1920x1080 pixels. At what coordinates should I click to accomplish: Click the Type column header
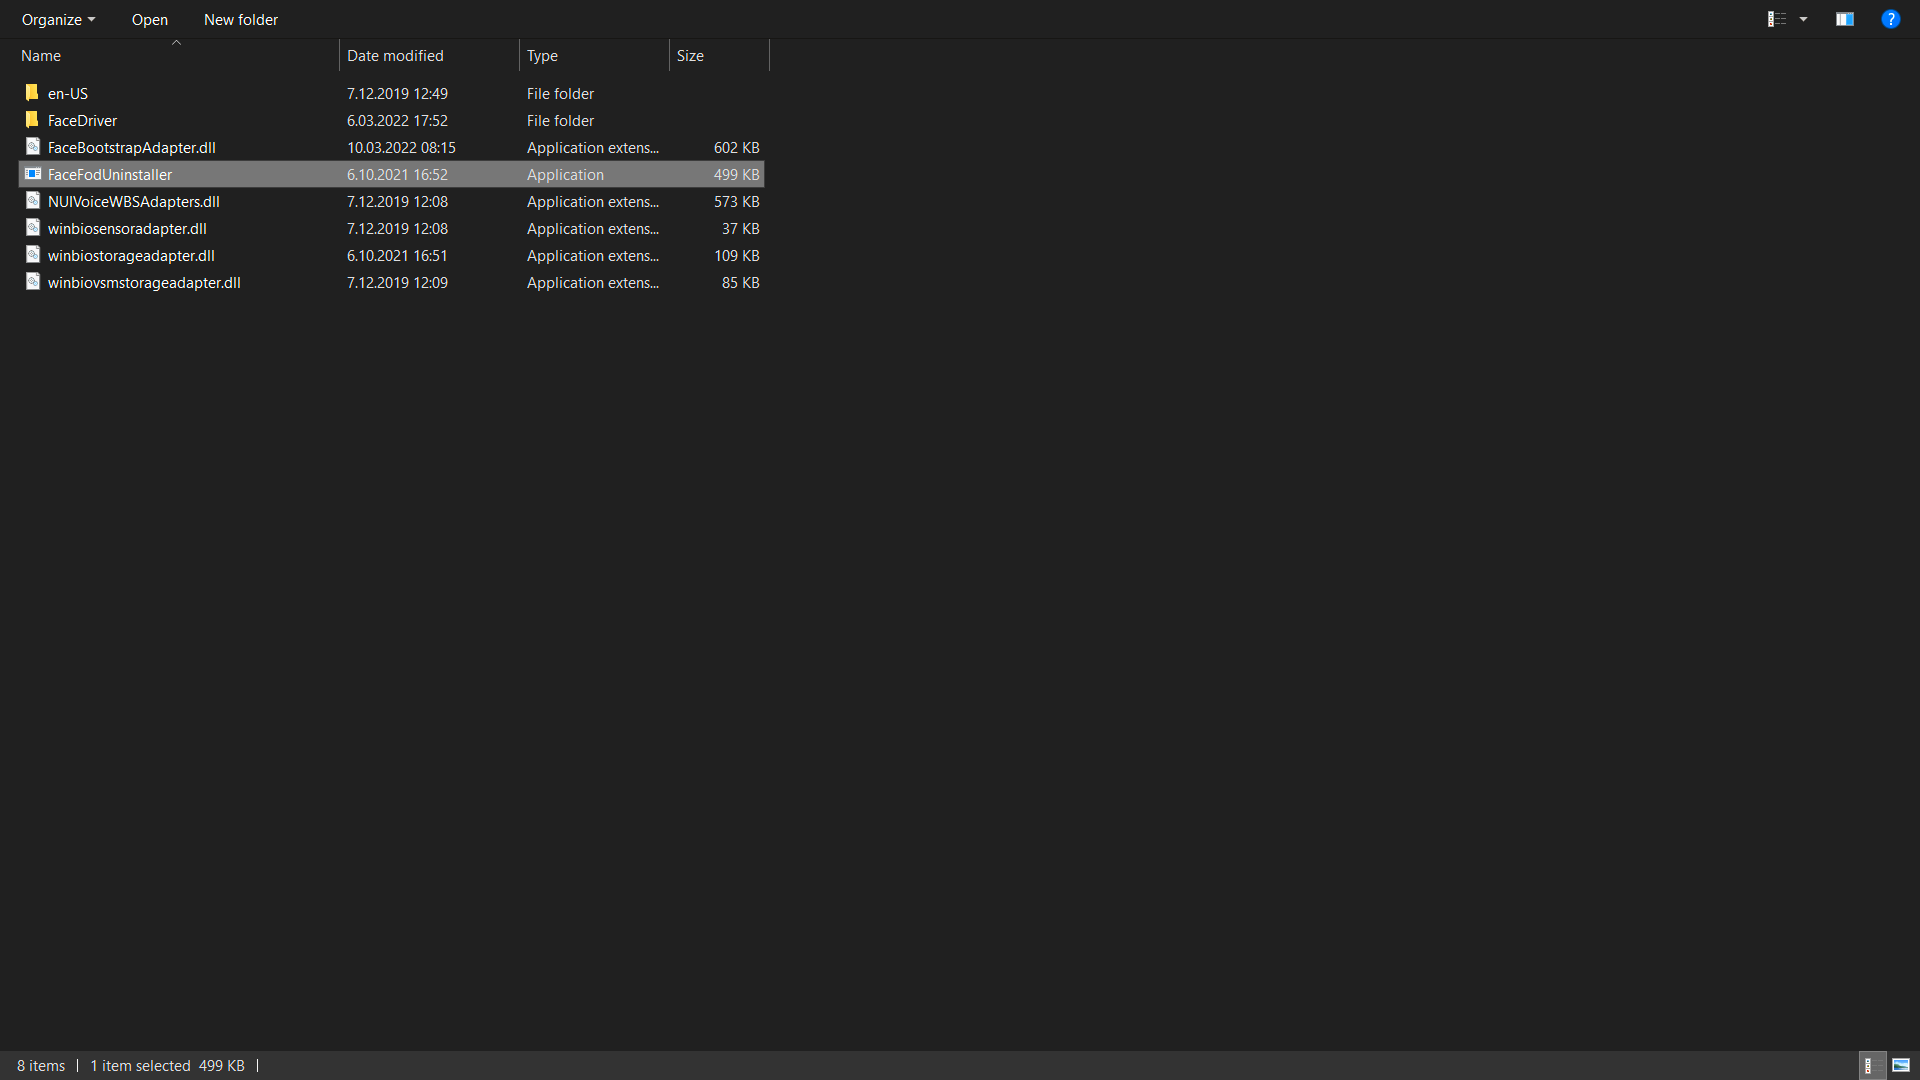[x=542, y=55]
